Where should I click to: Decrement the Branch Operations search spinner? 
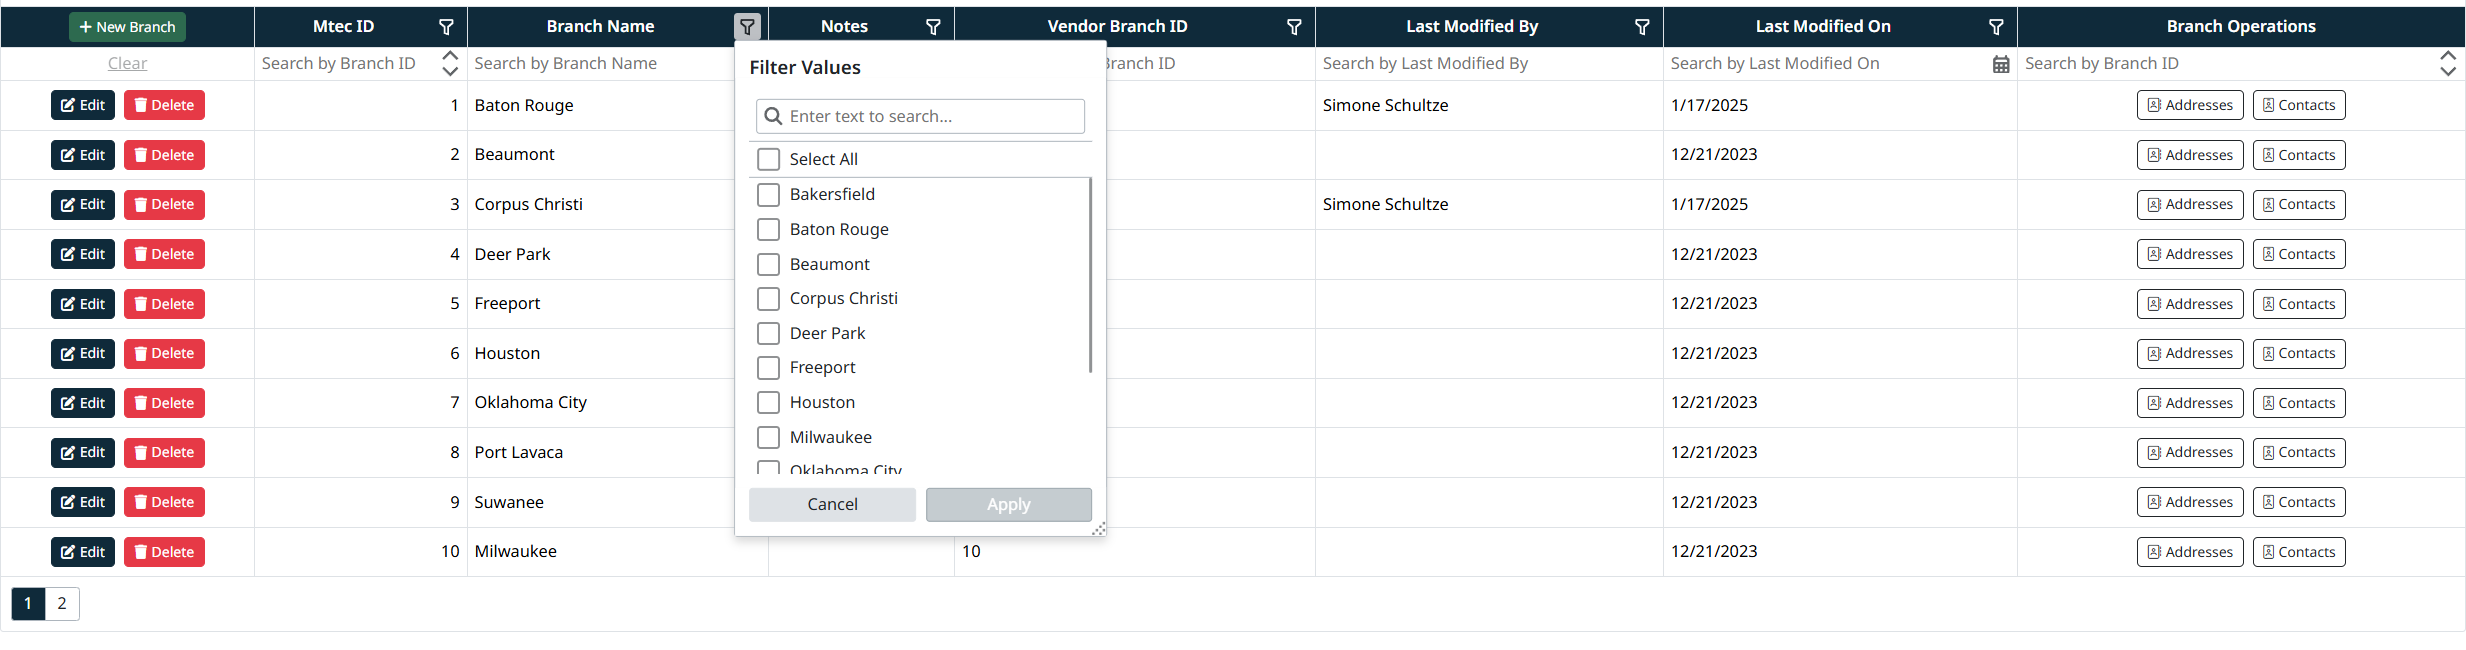[2448, 71]
